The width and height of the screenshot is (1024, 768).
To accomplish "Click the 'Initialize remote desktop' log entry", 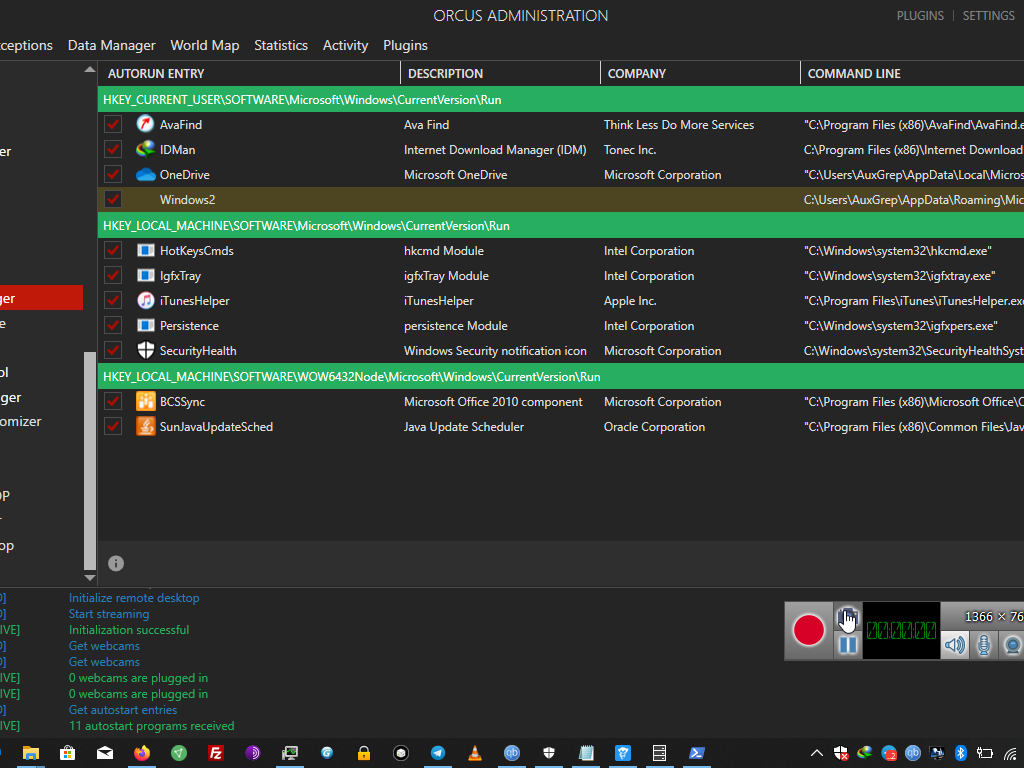I will coord(134,598).
